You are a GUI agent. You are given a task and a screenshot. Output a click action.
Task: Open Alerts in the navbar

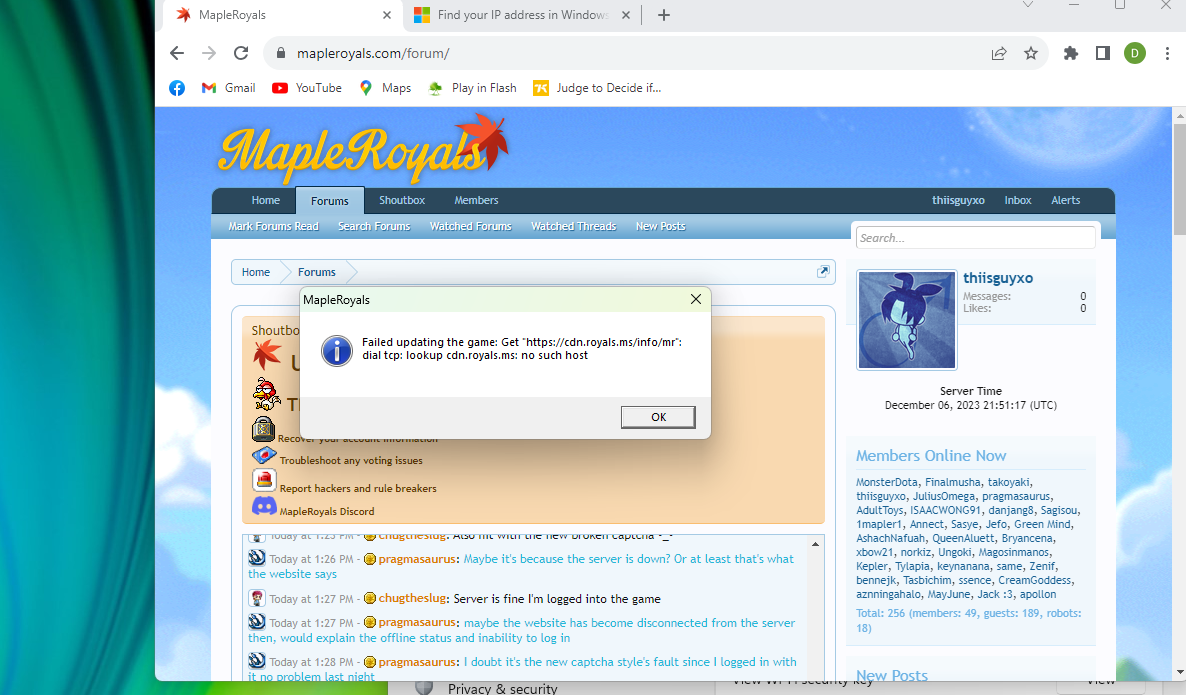point(1065,200)
